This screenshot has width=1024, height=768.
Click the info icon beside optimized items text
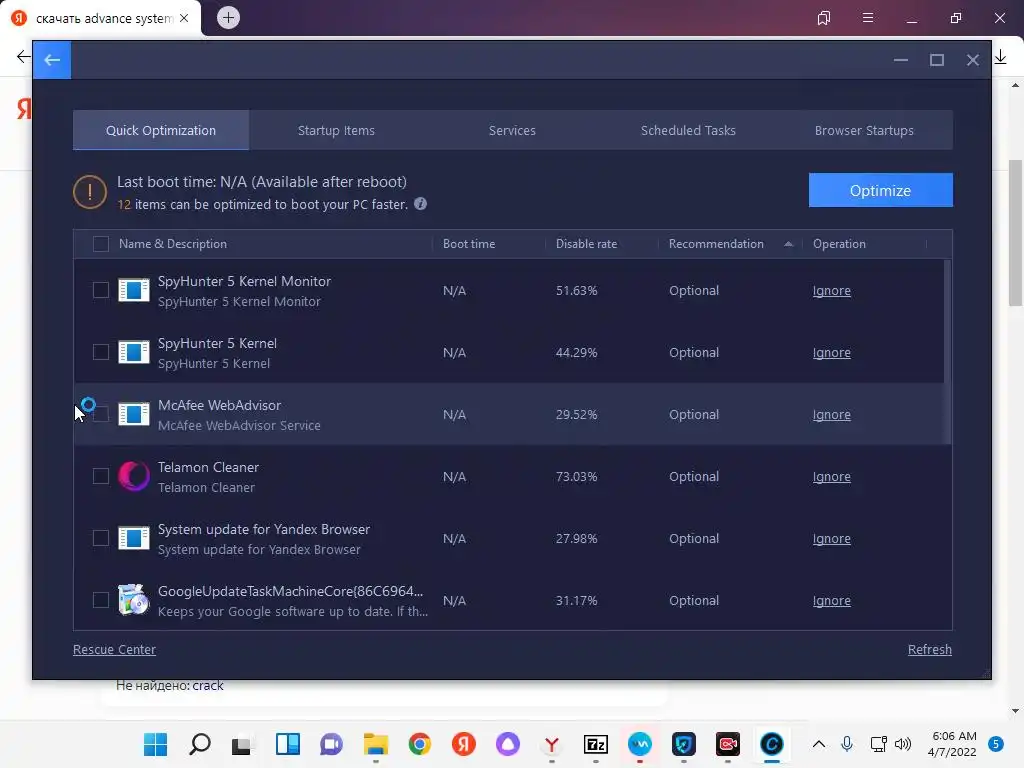click(x=421, y=204)
